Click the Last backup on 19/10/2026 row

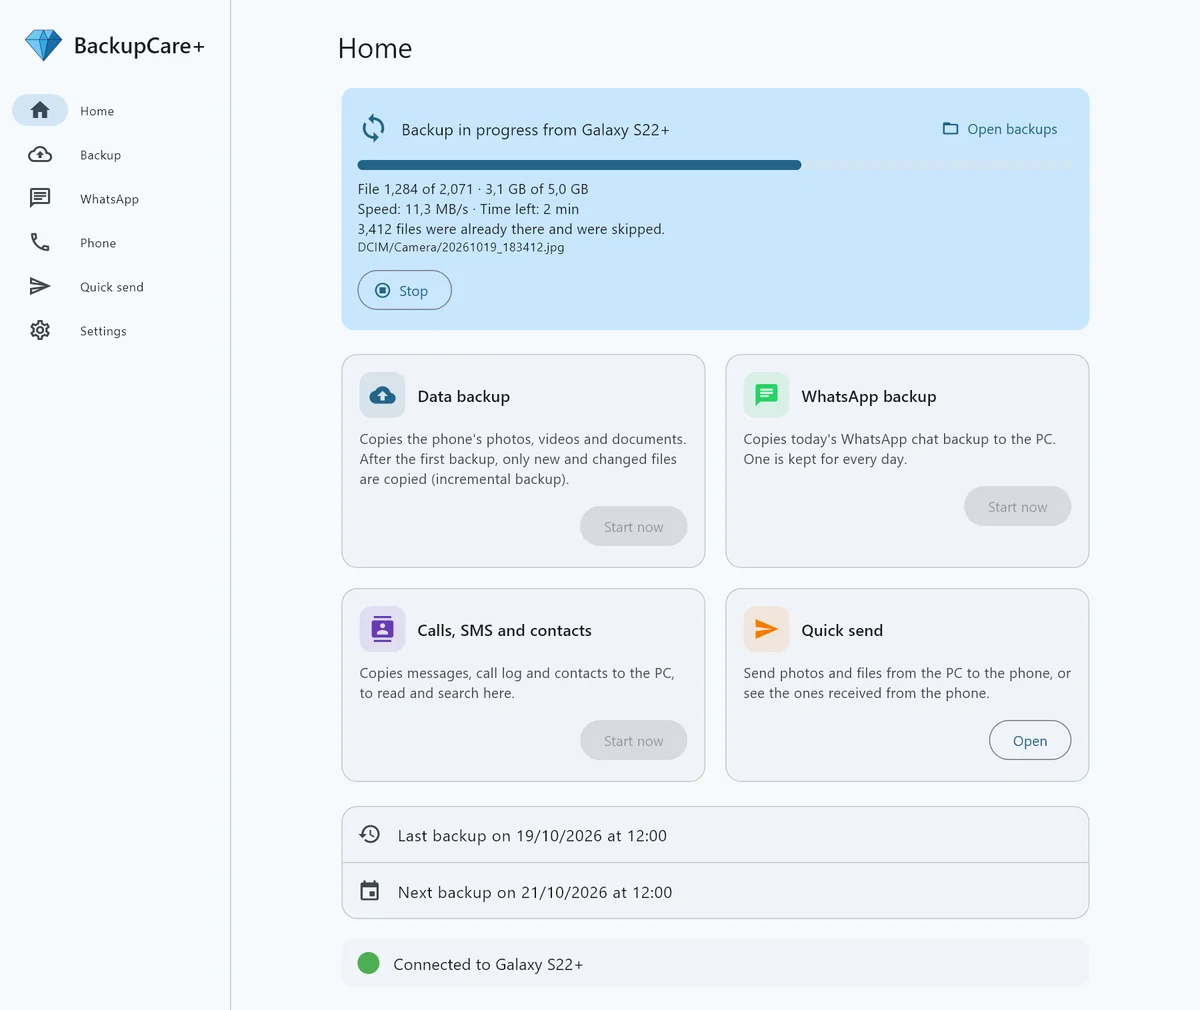(715, 835)
